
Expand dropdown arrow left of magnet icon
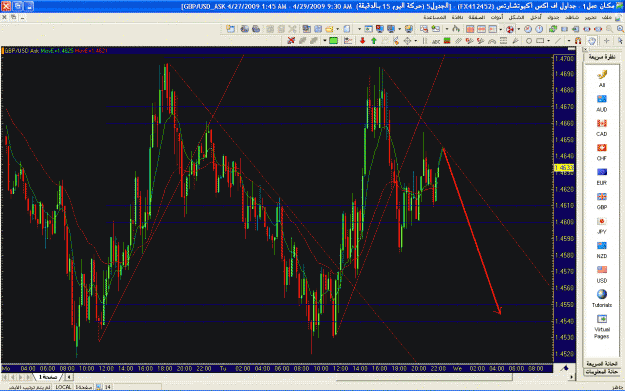569,41
